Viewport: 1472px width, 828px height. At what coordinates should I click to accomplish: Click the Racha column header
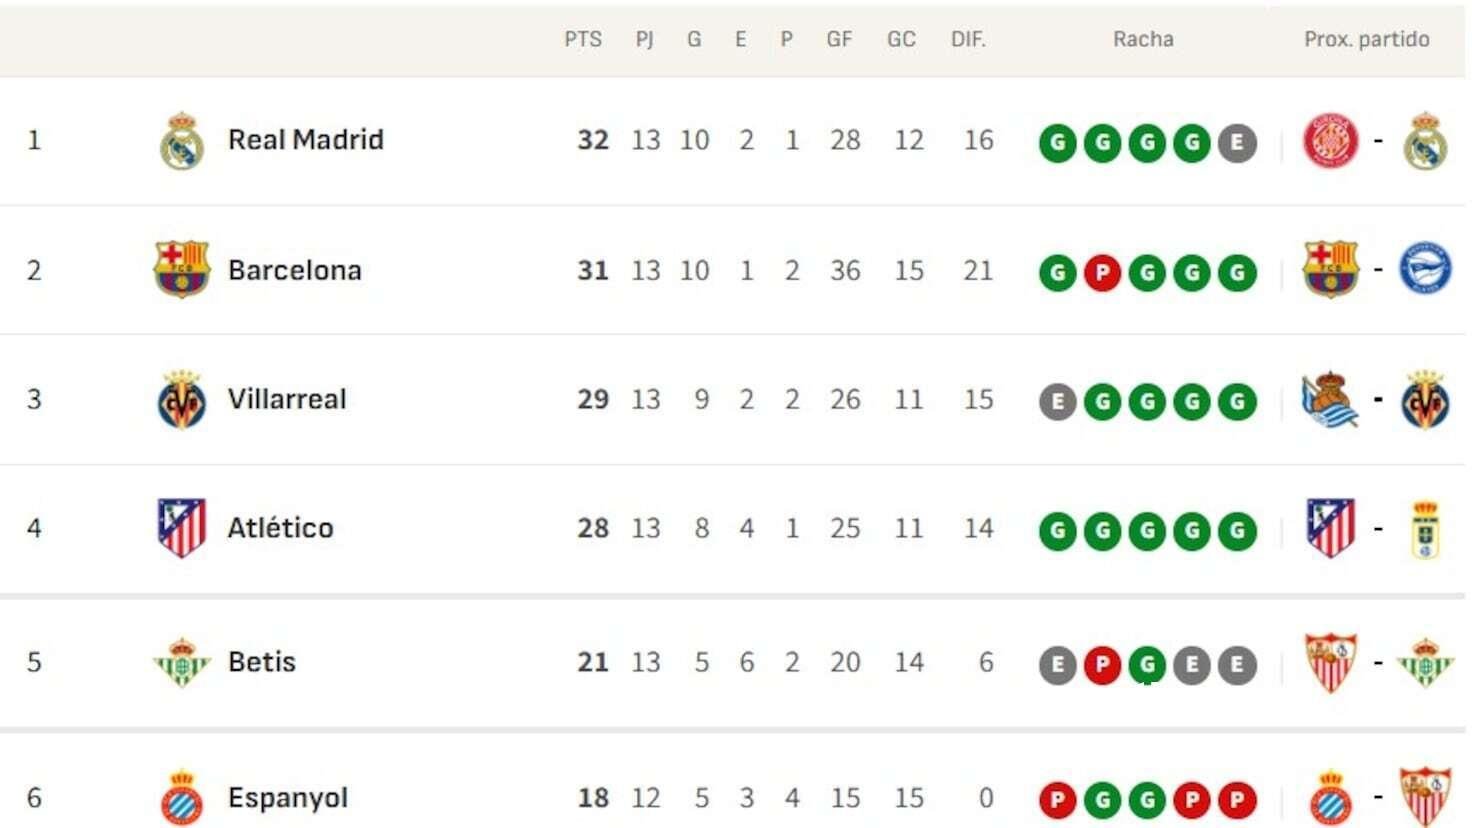1143,40
